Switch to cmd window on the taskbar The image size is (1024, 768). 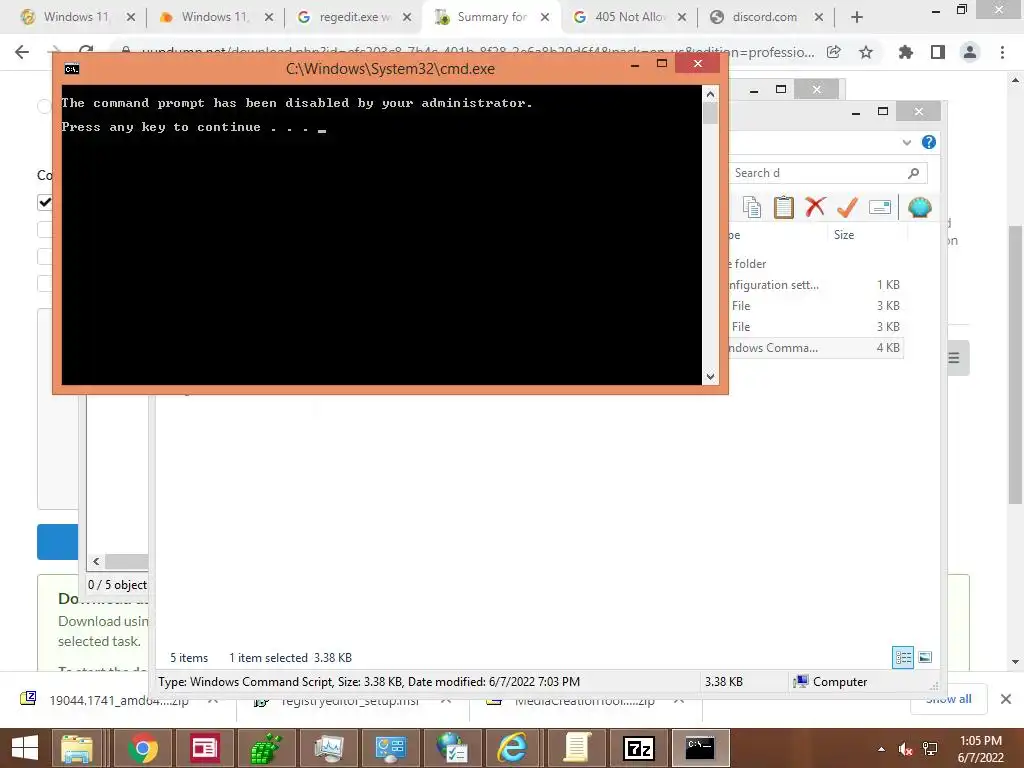[700, 748]
